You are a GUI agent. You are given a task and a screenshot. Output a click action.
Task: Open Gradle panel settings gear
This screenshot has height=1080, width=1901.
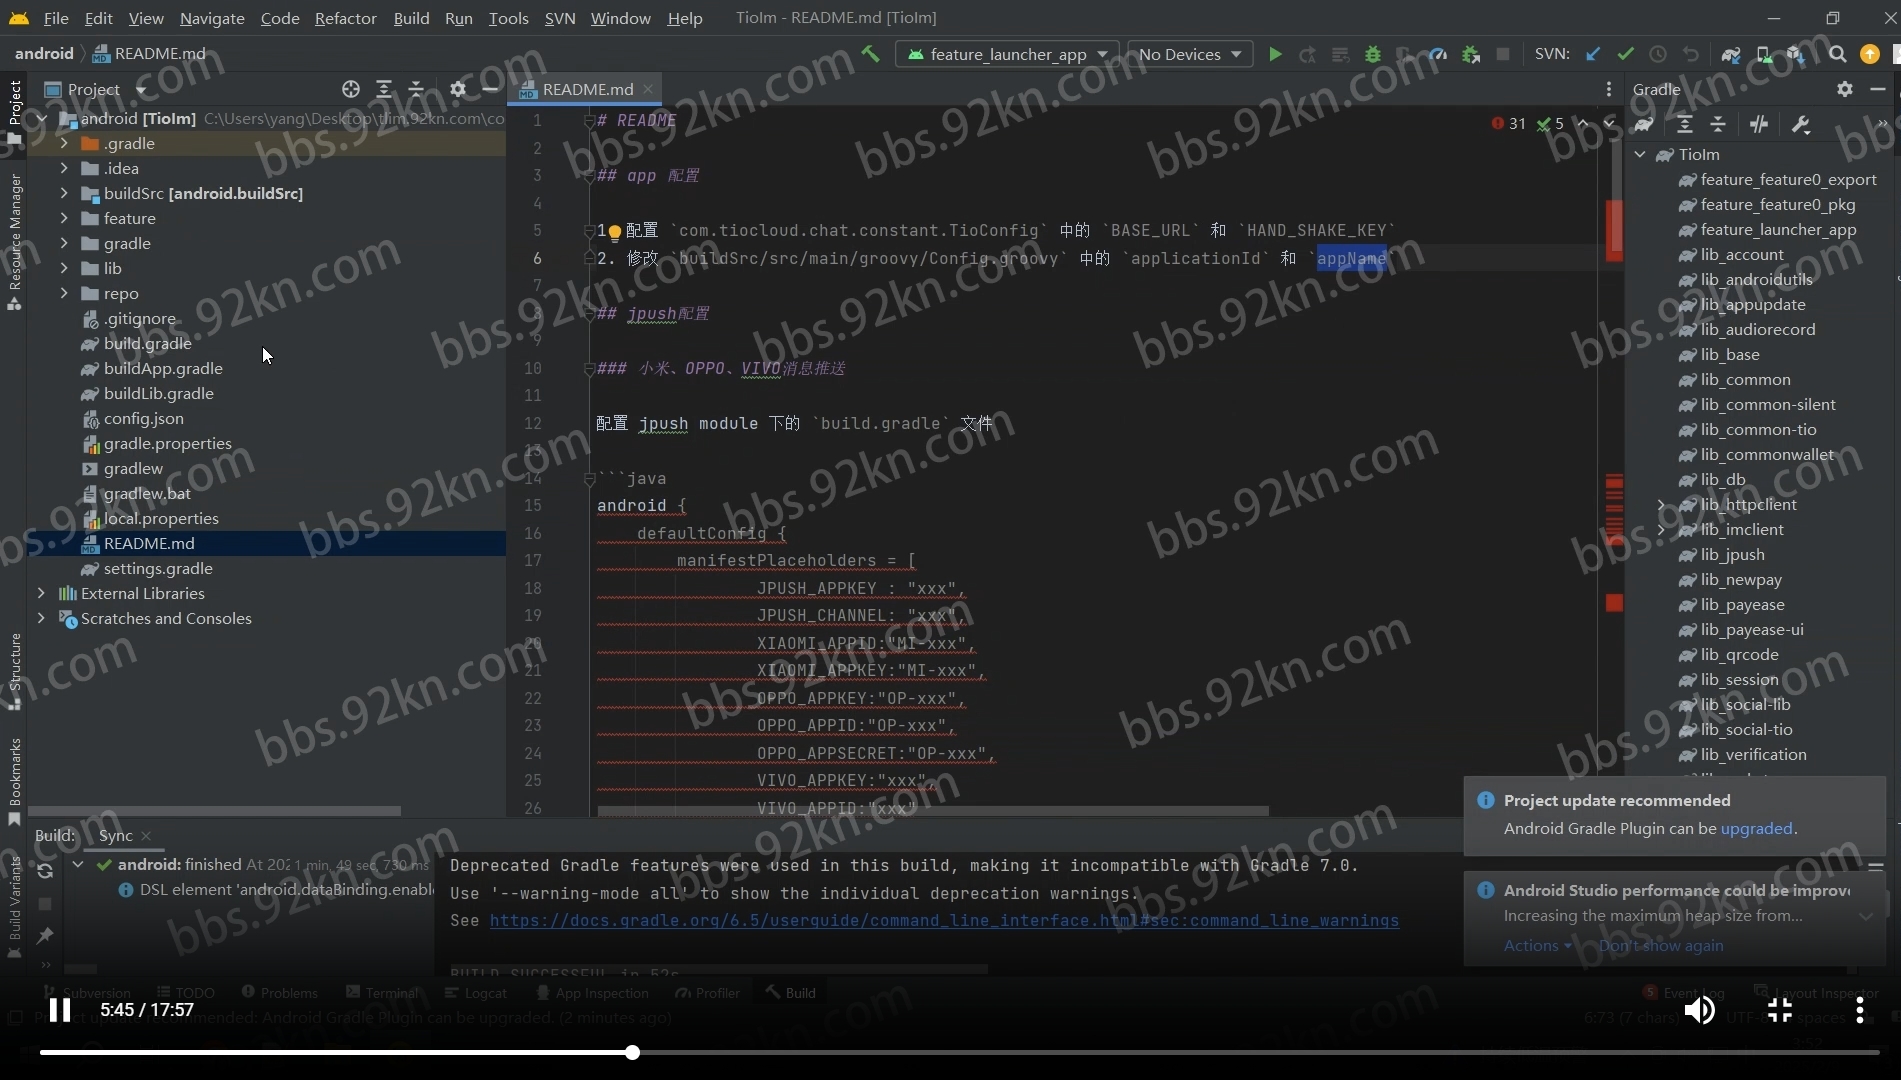click(x=1845, y=89)
